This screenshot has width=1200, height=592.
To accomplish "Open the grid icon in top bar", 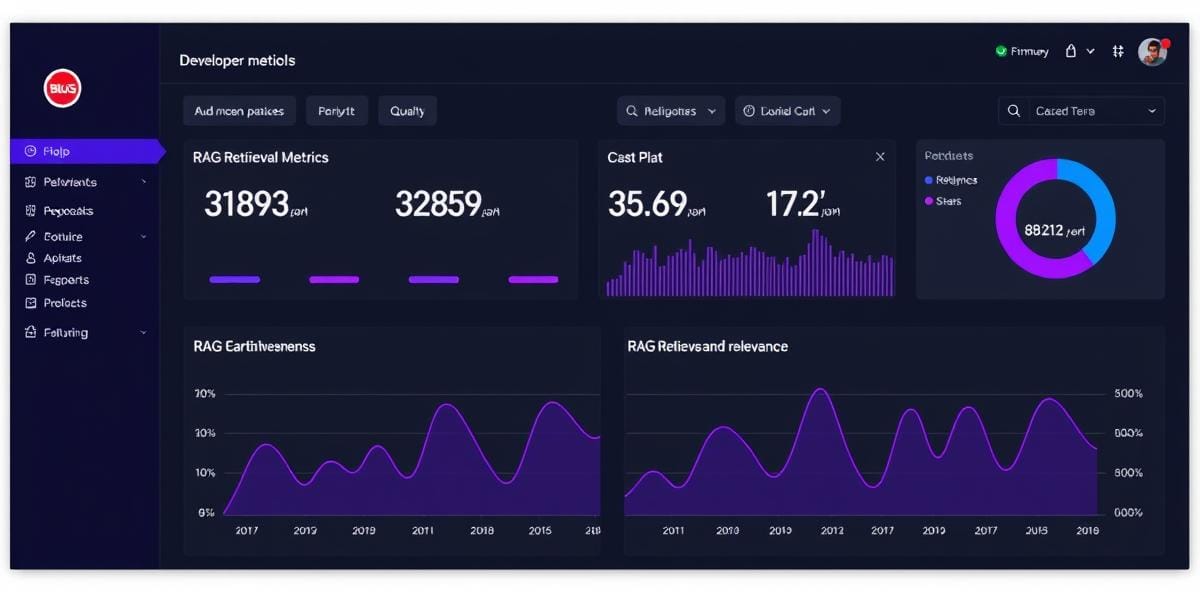I will [1118, 51].
